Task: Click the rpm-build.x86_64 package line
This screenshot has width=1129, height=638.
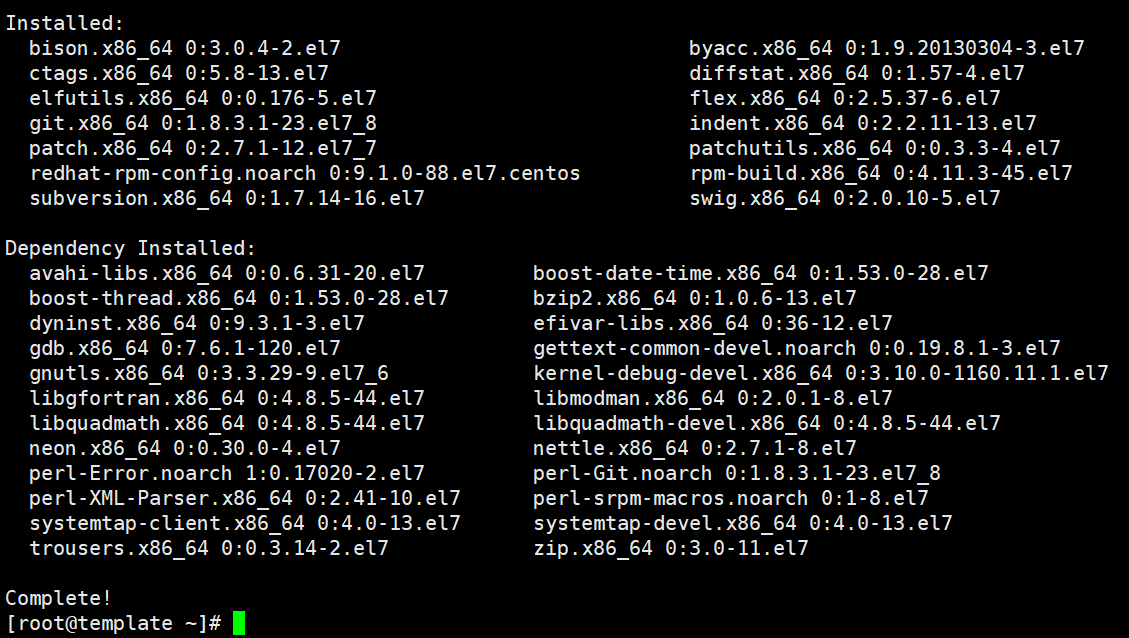Action: [x=880, y=173]
